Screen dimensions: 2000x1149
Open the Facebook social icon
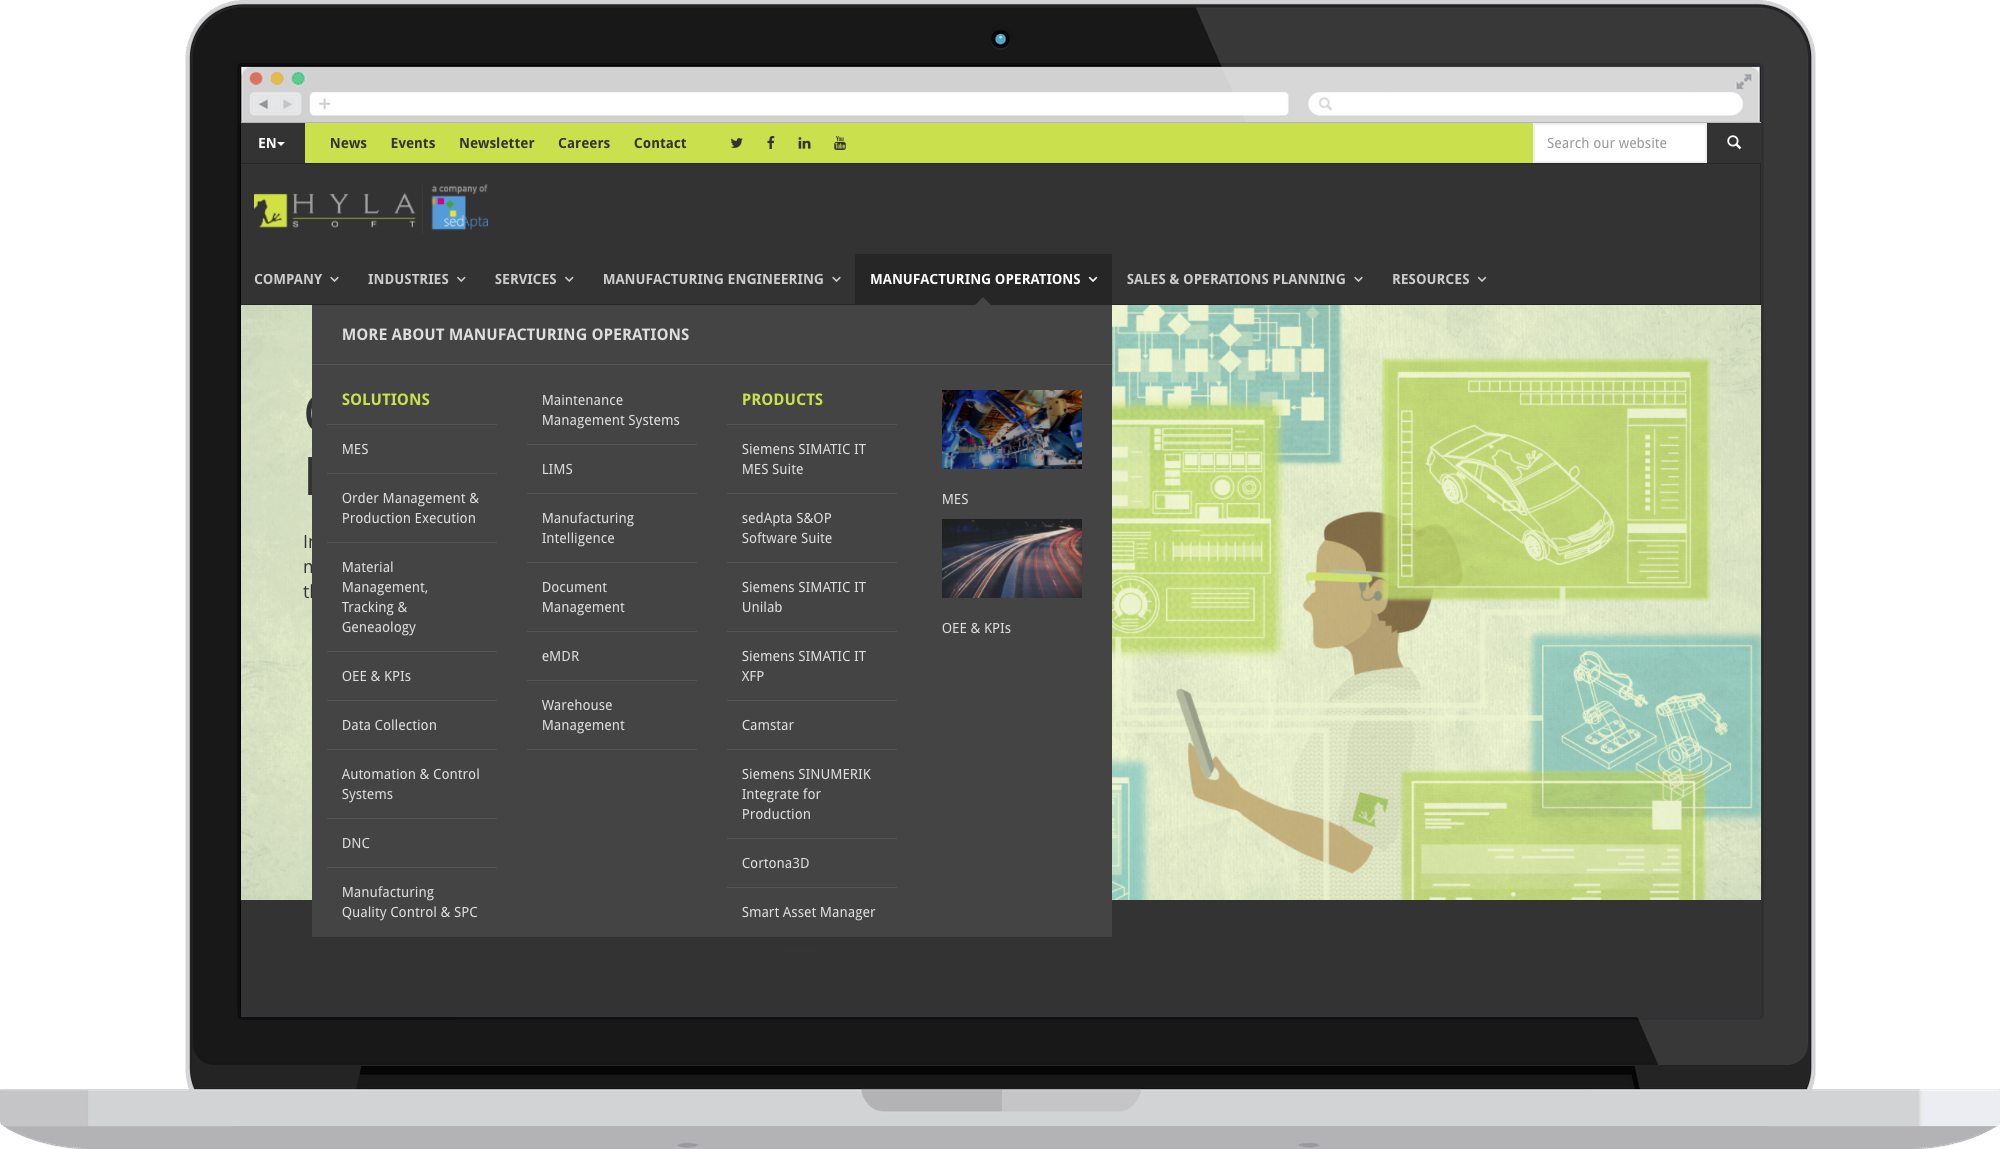770,143
